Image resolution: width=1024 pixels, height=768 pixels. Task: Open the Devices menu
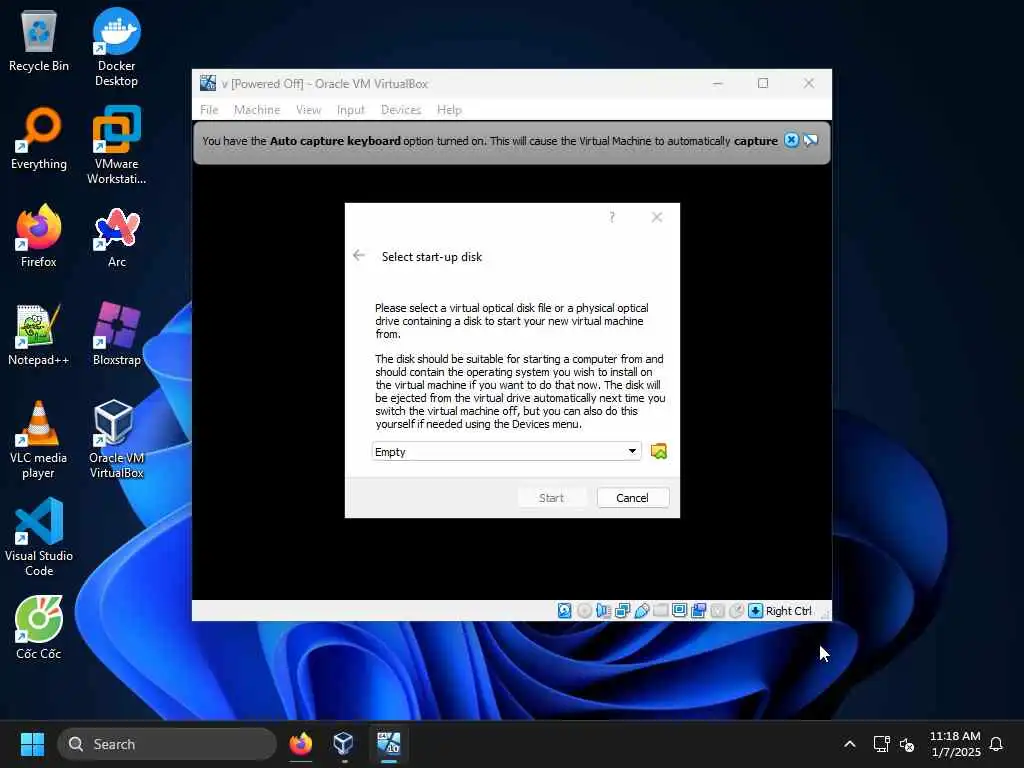[401, 110]
